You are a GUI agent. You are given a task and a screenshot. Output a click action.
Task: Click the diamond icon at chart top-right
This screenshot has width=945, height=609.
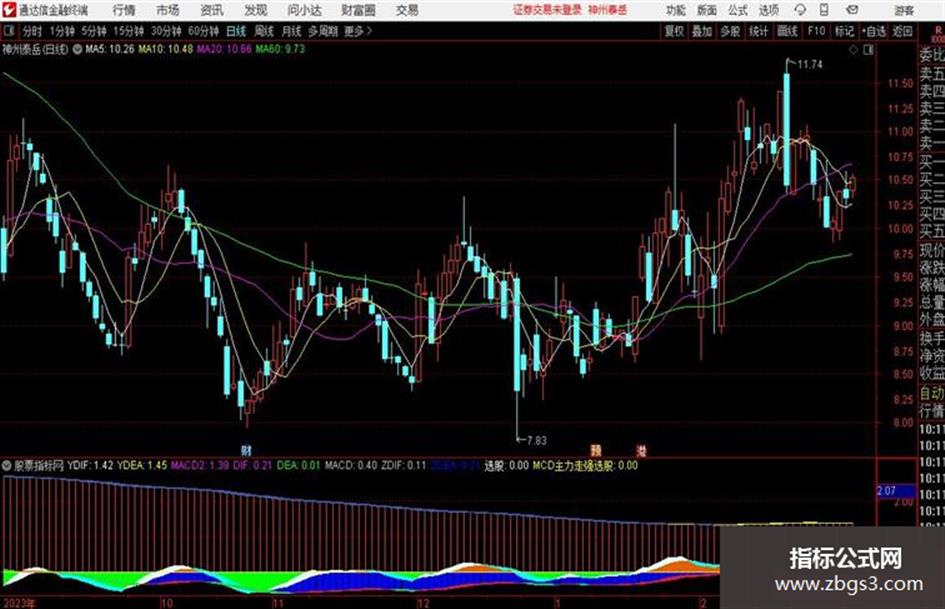click(853, 50)
